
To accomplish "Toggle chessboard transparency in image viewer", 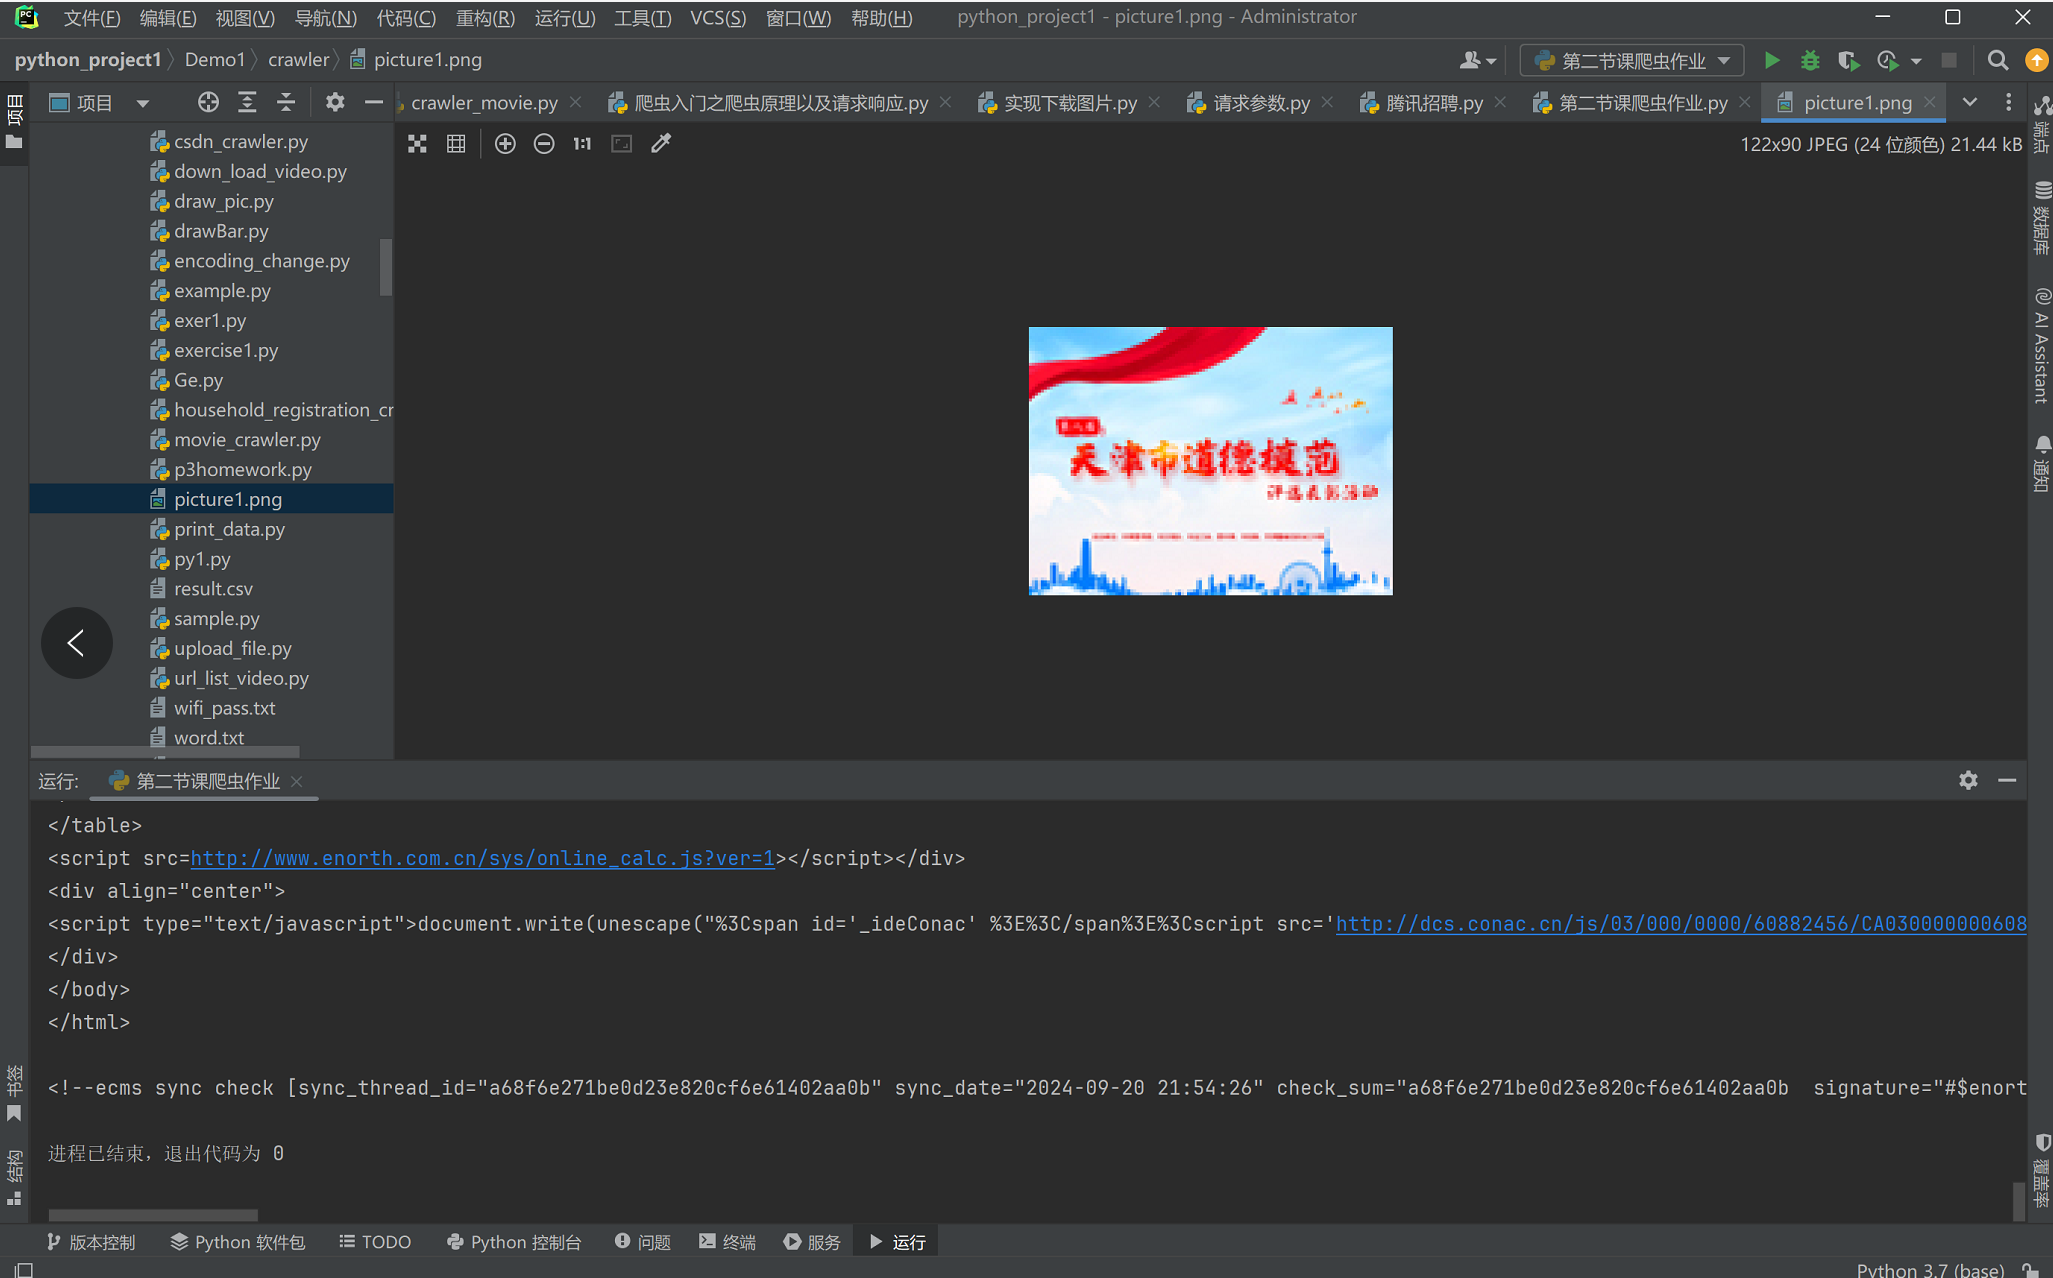I will 418,144.
